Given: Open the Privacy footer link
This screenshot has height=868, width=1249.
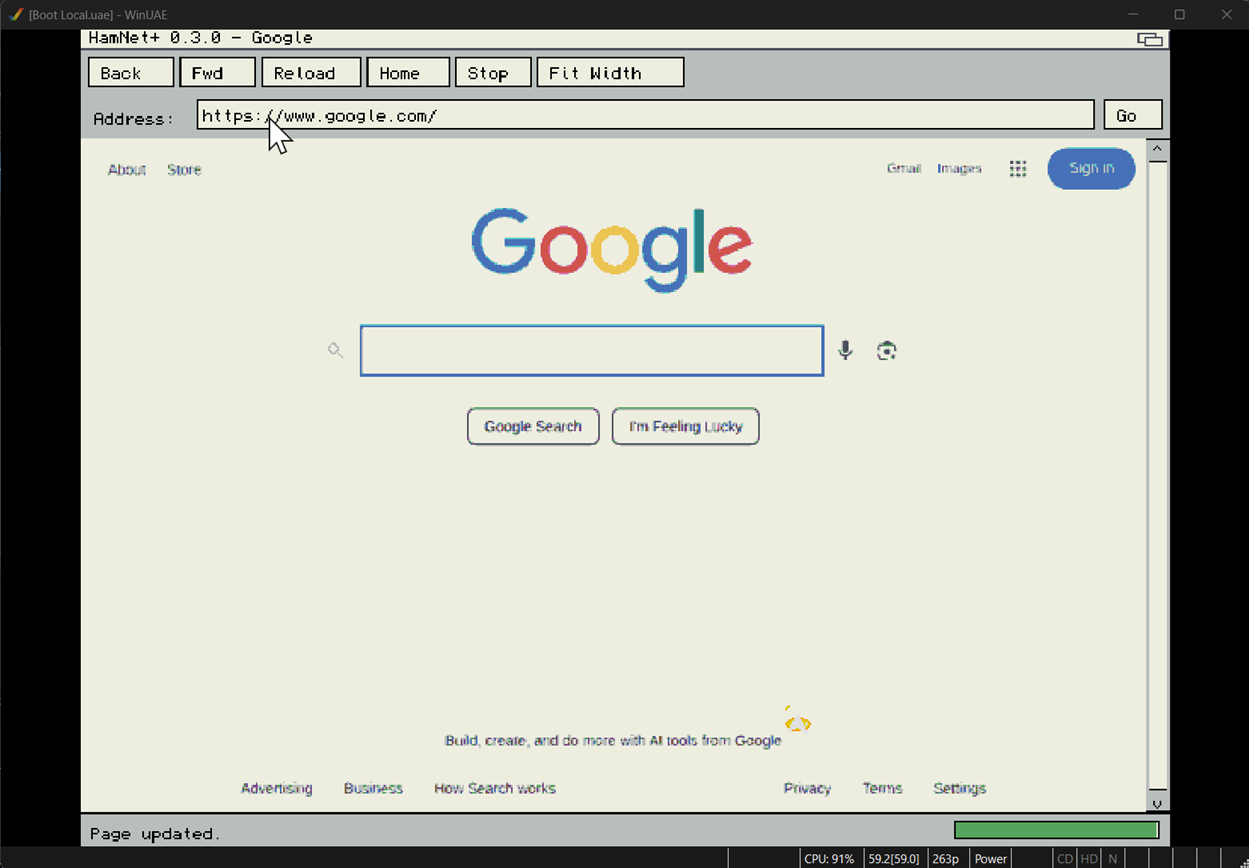Looking at the screenshot, I should click(x=807, y=788).
